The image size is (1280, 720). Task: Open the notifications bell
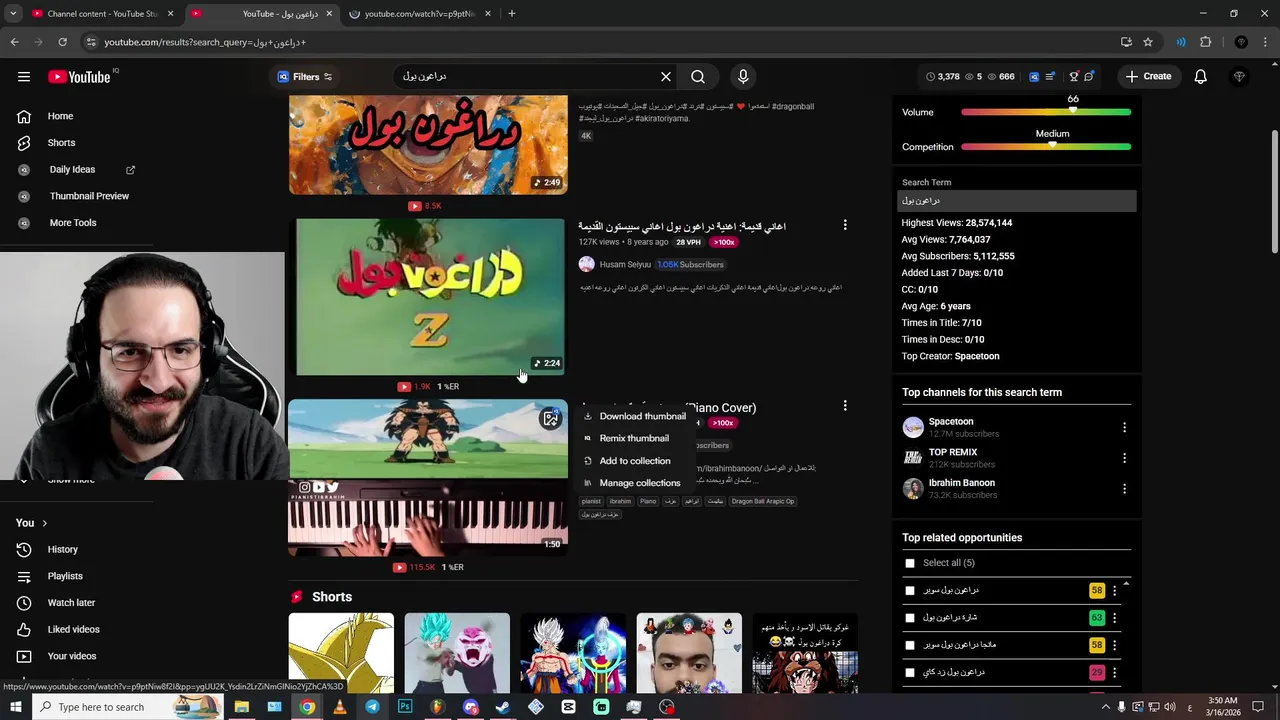point(1201,77)
